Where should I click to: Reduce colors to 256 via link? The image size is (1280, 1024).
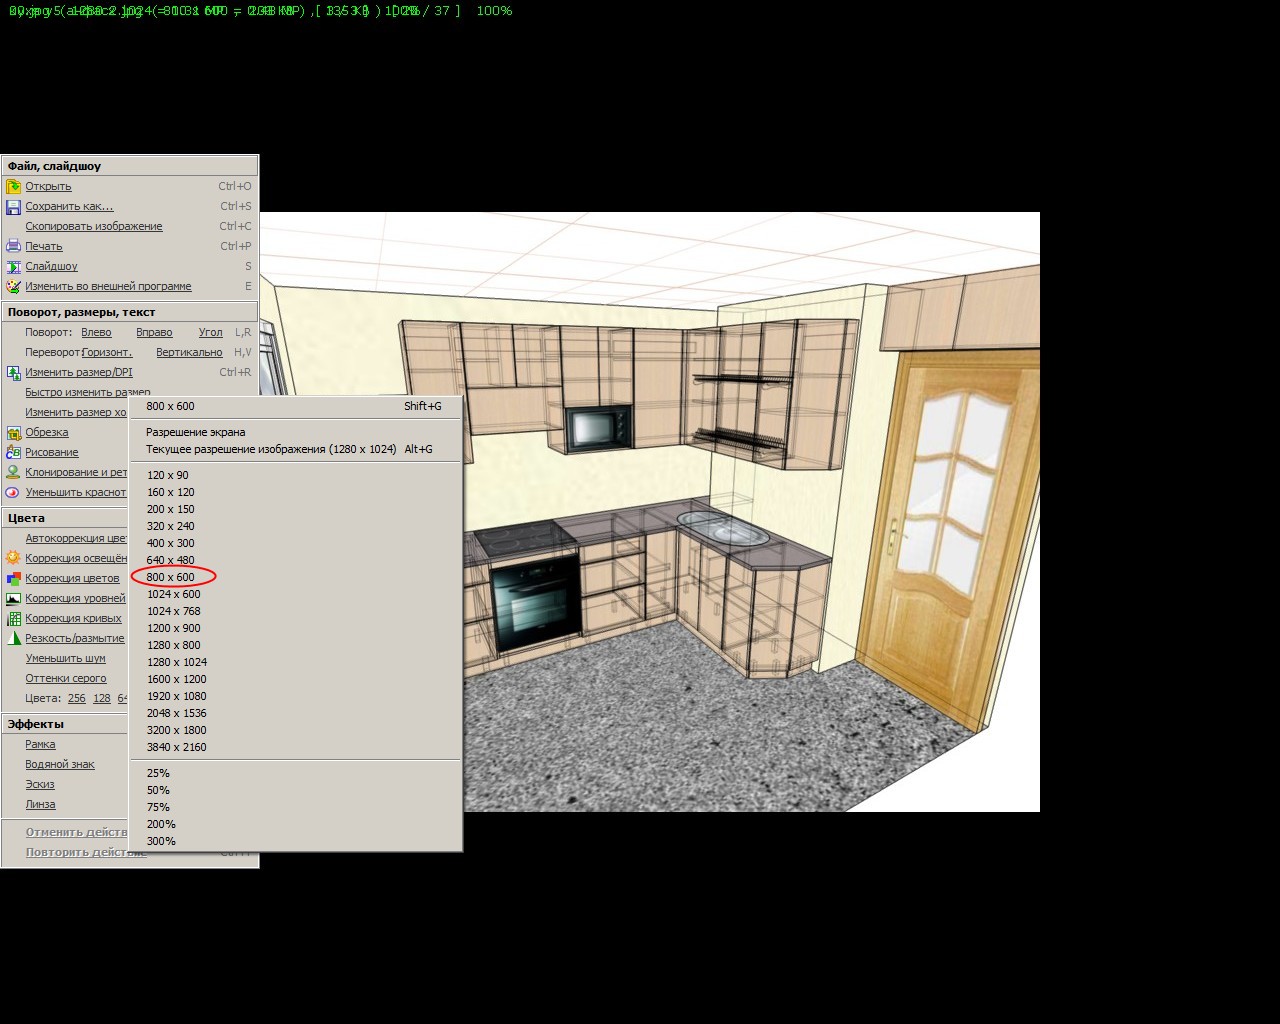tap(76, 699)
